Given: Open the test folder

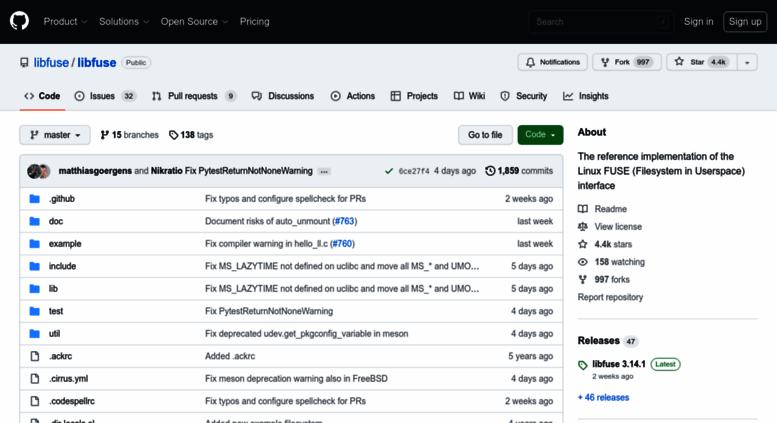Looking at the screenshot, I should (x=56, y=311).
